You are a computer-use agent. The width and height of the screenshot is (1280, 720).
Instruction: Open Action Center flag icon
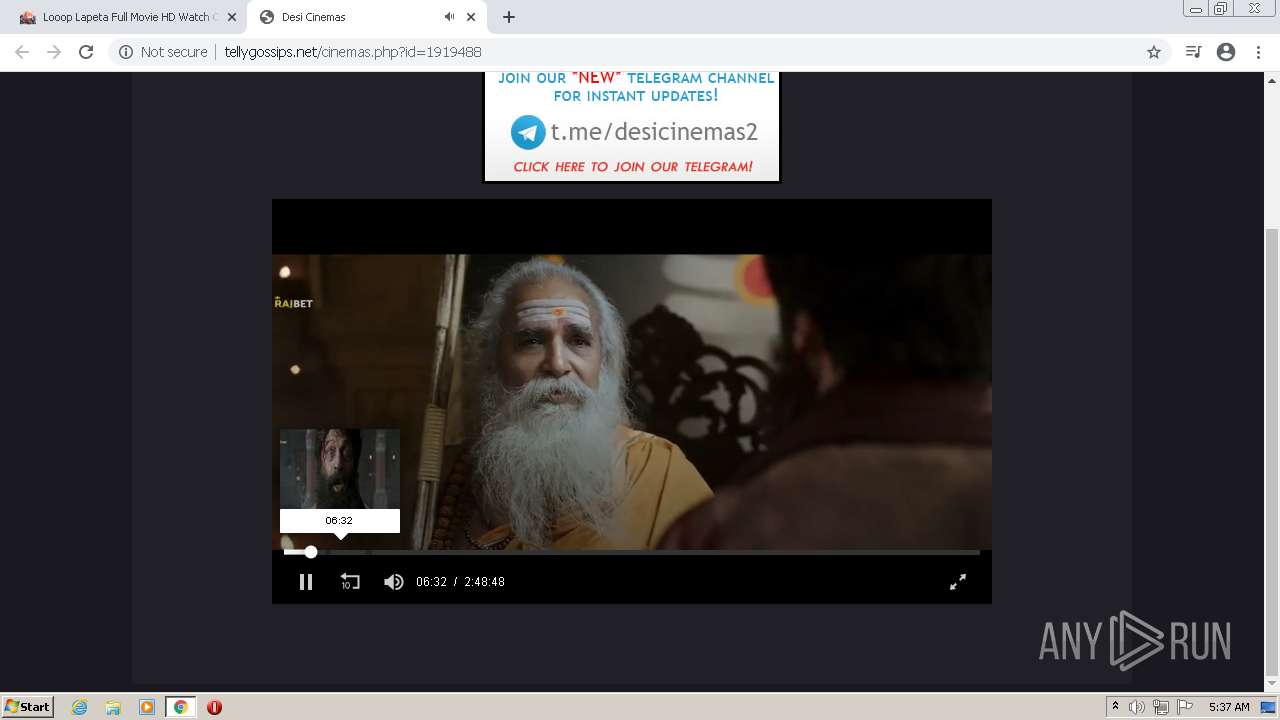pyautogui.click(x=1185, y=707)
